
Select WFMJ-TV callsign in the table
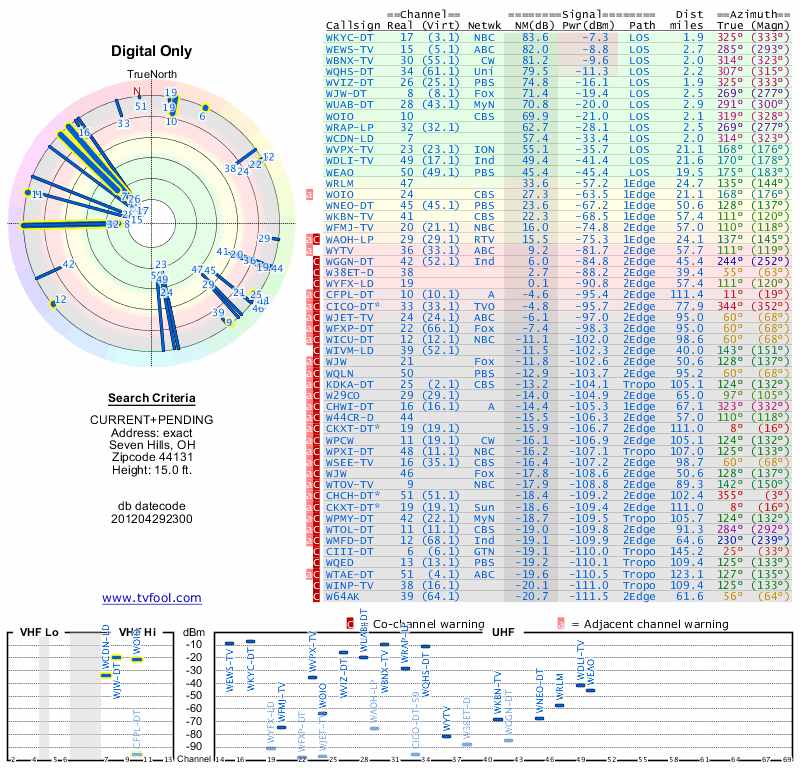click(349, 228)
